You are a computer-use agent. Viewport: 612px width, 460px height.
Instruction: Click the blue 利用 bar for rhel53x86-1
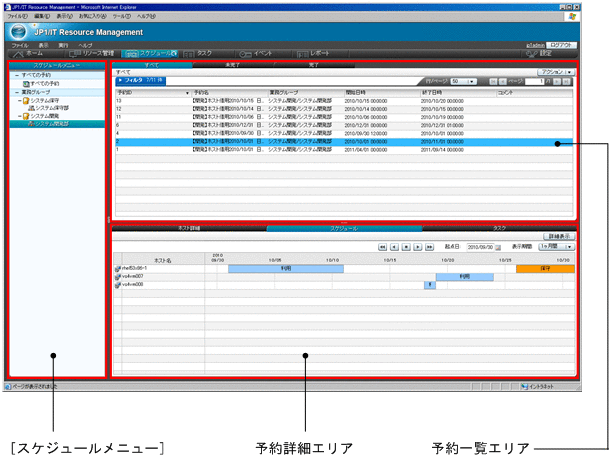click(x=286, y=269)
